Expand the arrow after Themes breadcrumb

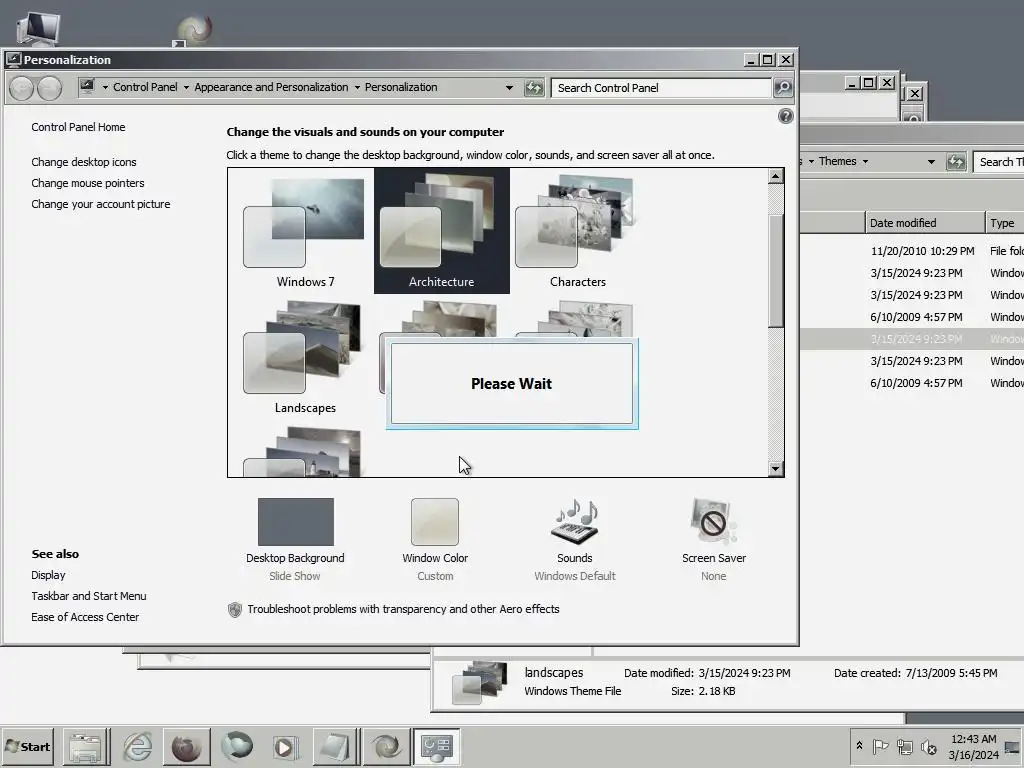[865, 161]
